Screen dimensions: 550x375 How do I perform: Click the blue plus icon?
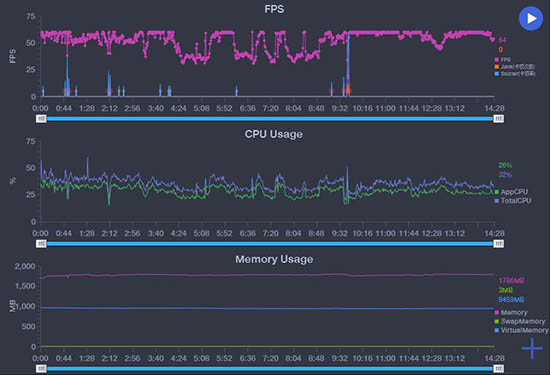[x=532, y=348]
